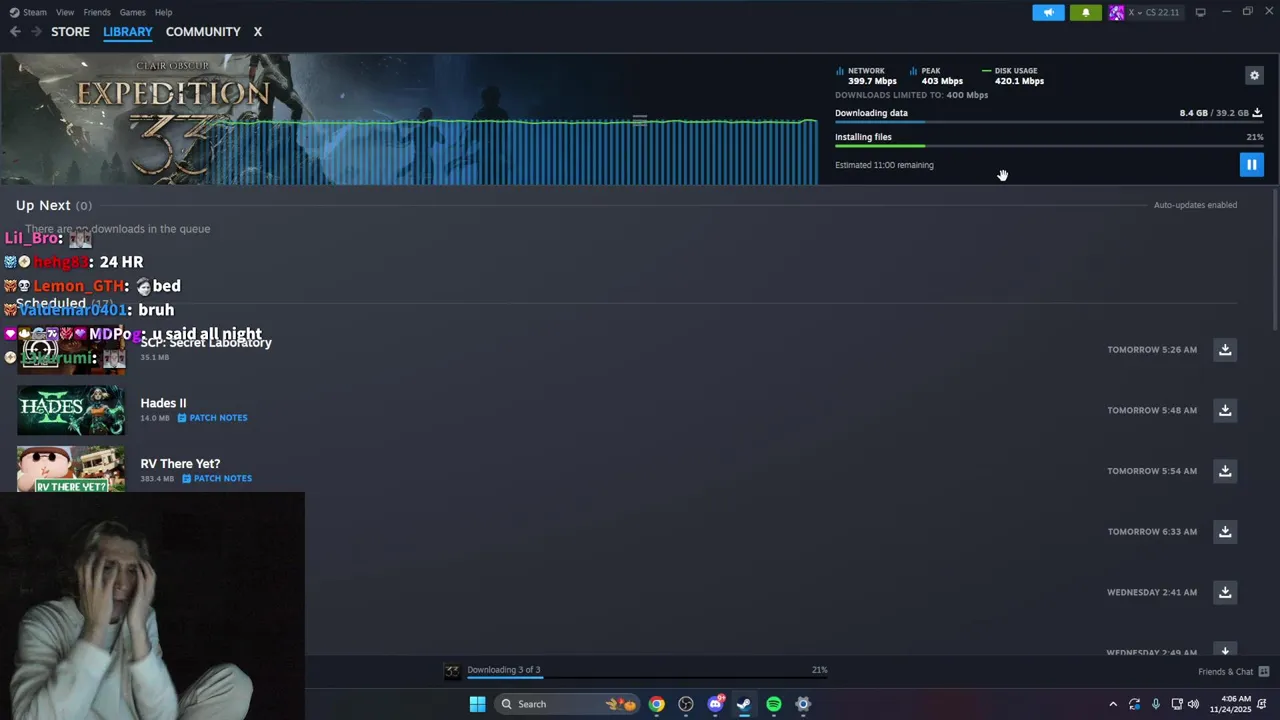Switch to the STORE tab
This screenshot has height=720, width=1280.
coord(70,32)
